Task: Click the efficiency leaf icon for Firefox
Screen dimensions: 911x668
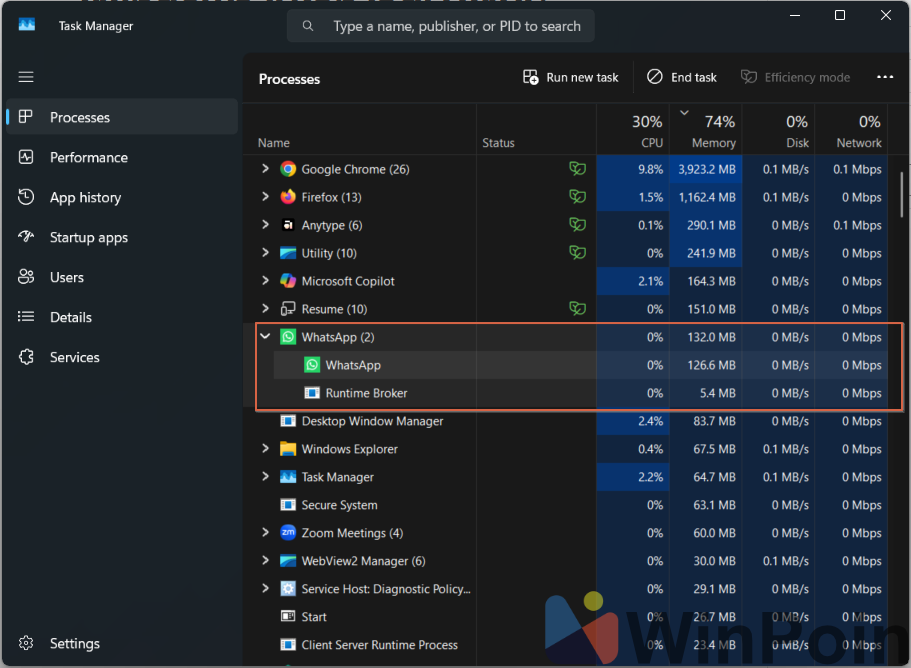Action: 577,196
